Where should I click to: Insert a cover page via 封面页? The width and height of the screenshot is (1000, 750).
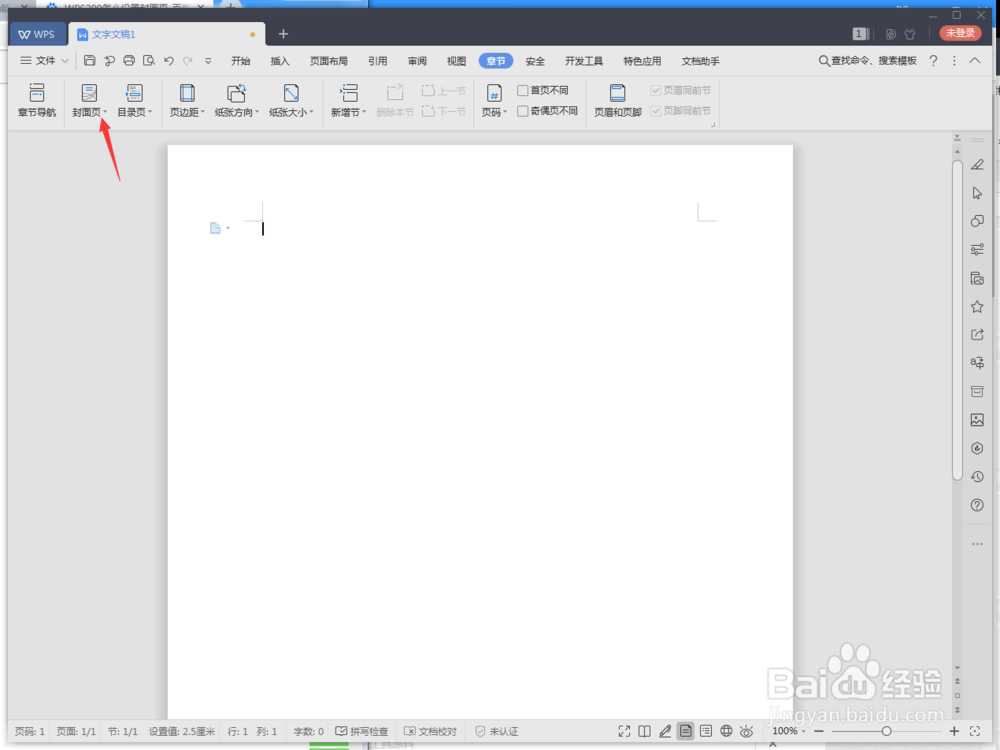89,100
